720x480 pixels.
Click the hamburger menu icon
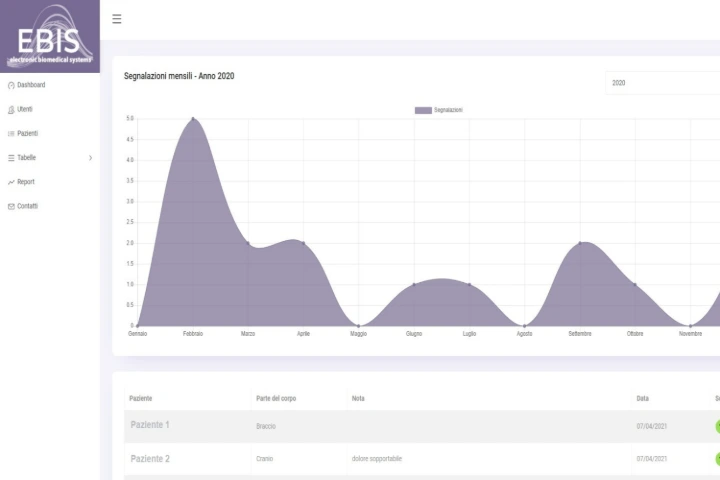[x=117, y=19]
